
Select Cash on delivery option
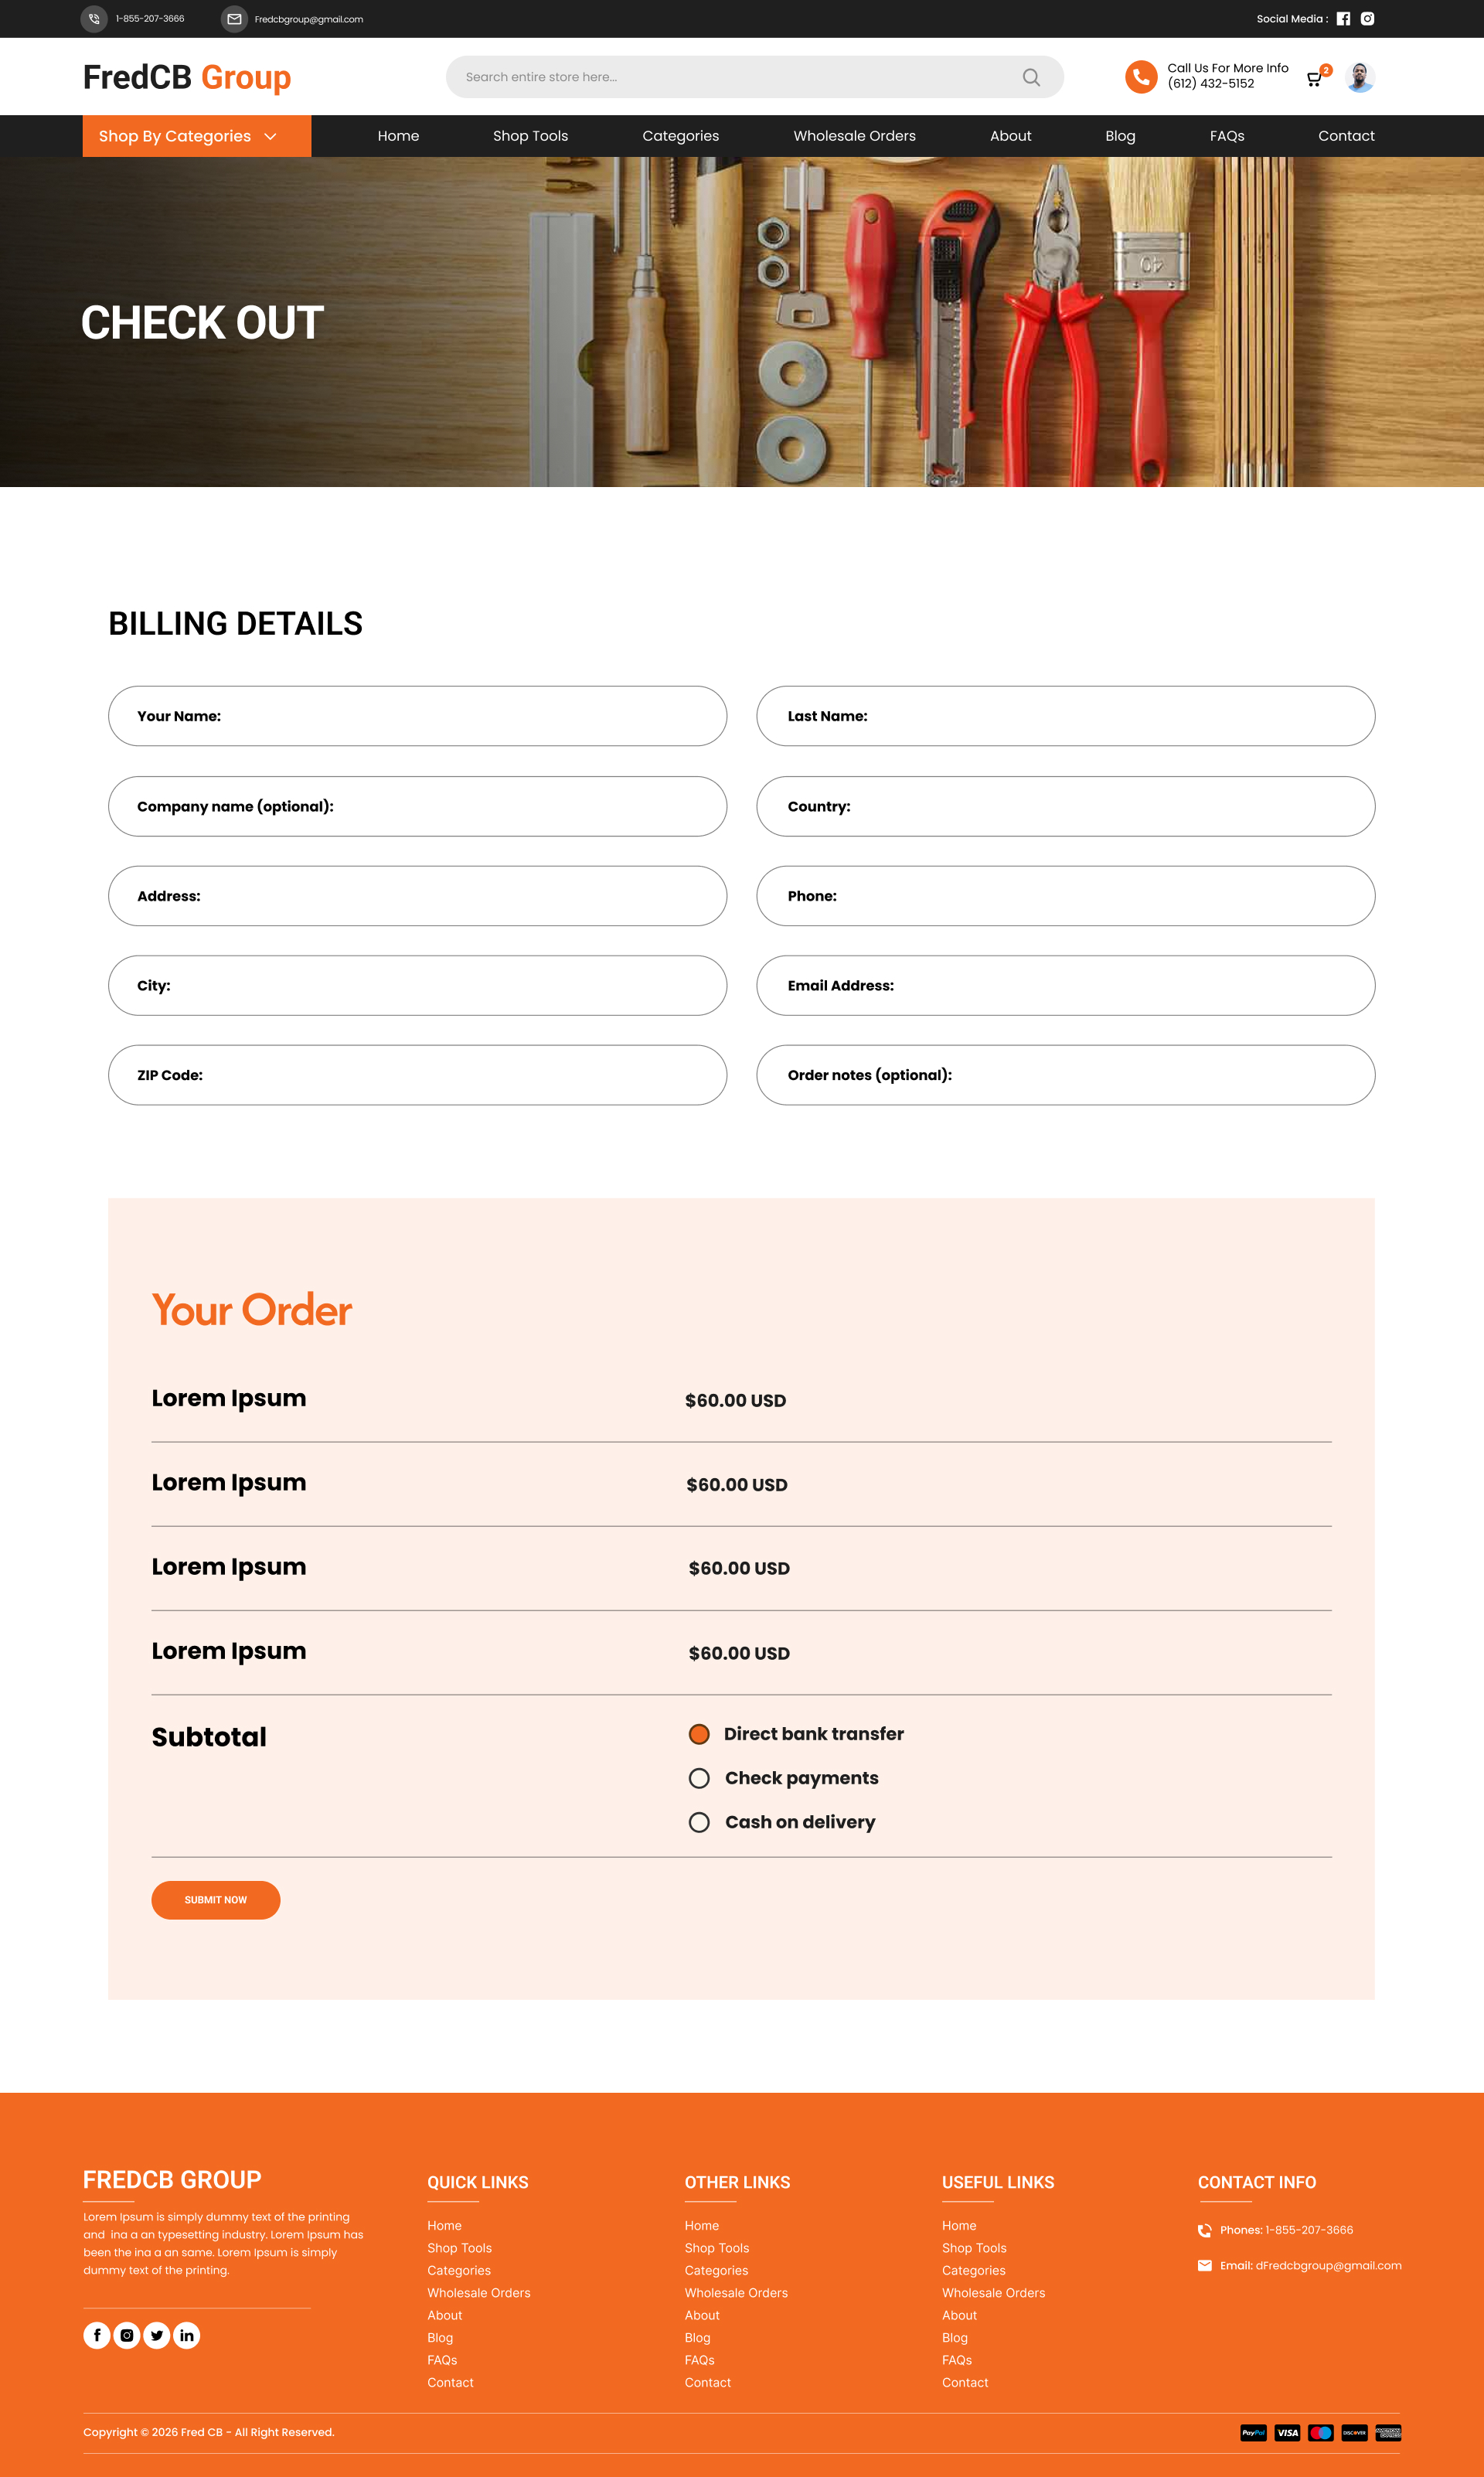(699, 1822)
